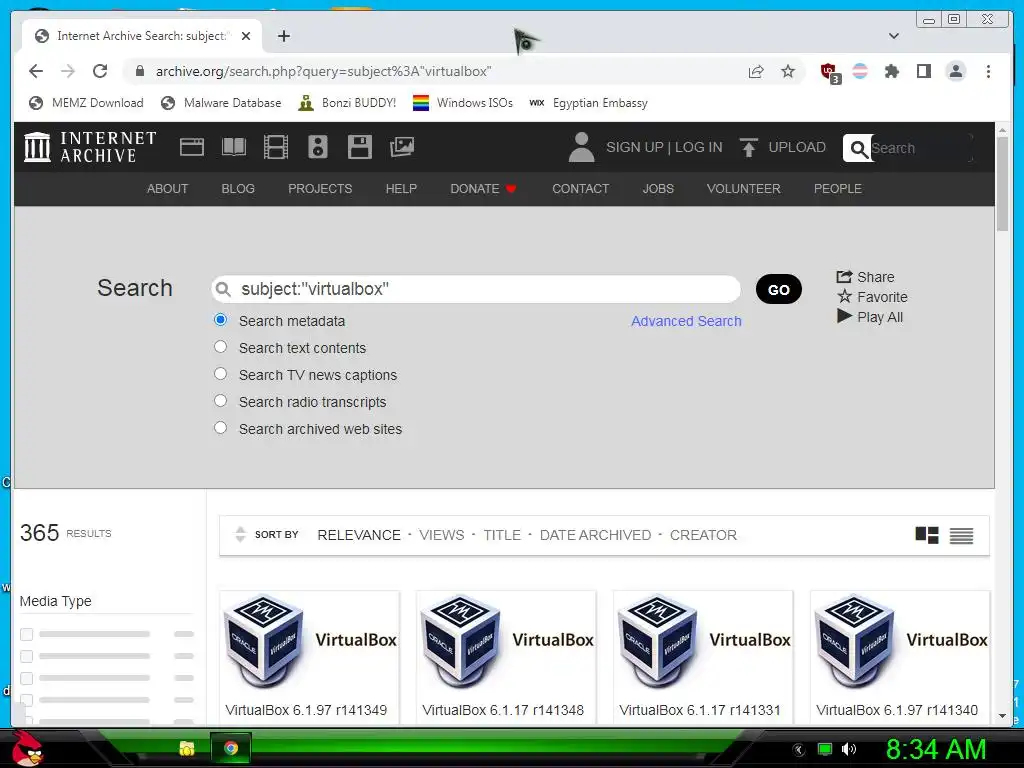Open the MEMZ Download bookmark
Image resolution: width=1024 pixels, height=768 pixels.
click(x=86, y=103)
